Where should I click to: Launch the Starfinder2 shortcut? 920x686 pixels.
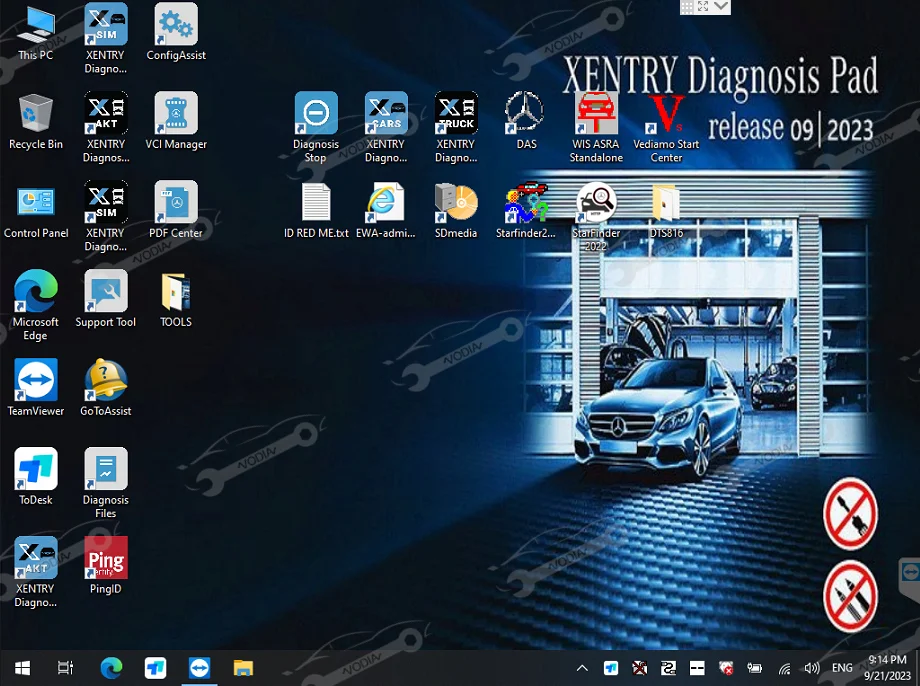click(x=526, y=211)
